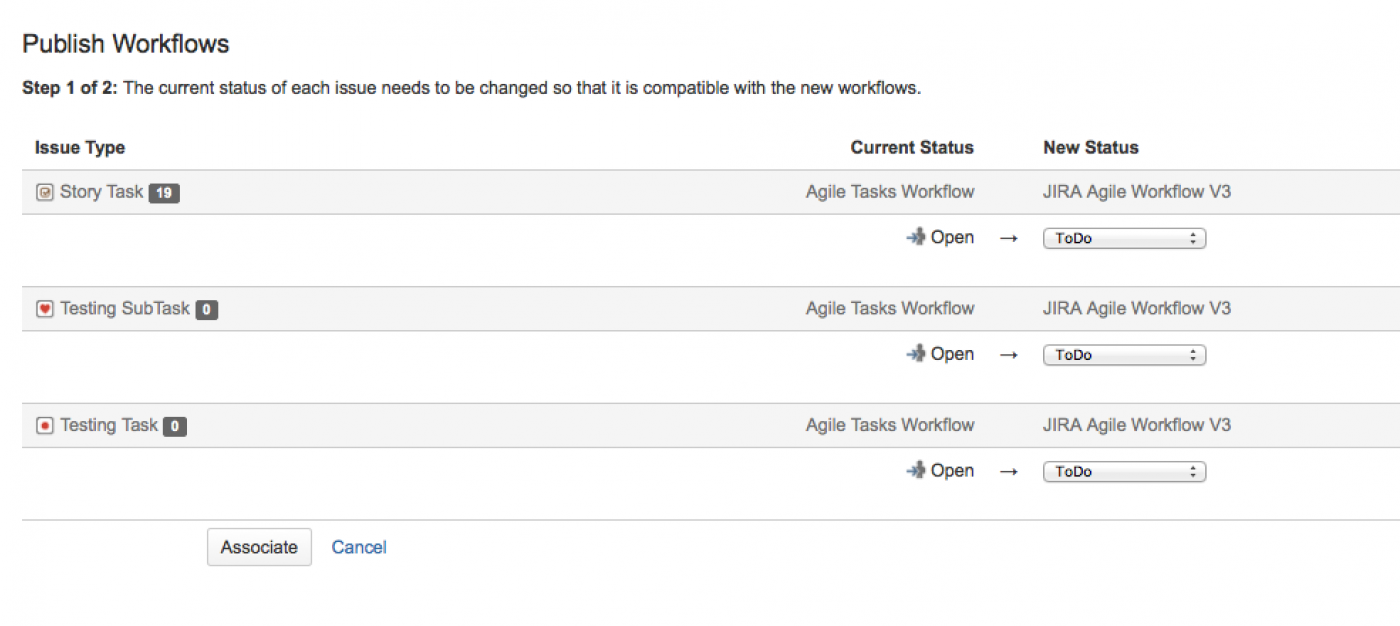The height and width of the screenshot is (626, 1400).
Task: Click the Testing SubTask heart icon
Action: pos(44,309)
